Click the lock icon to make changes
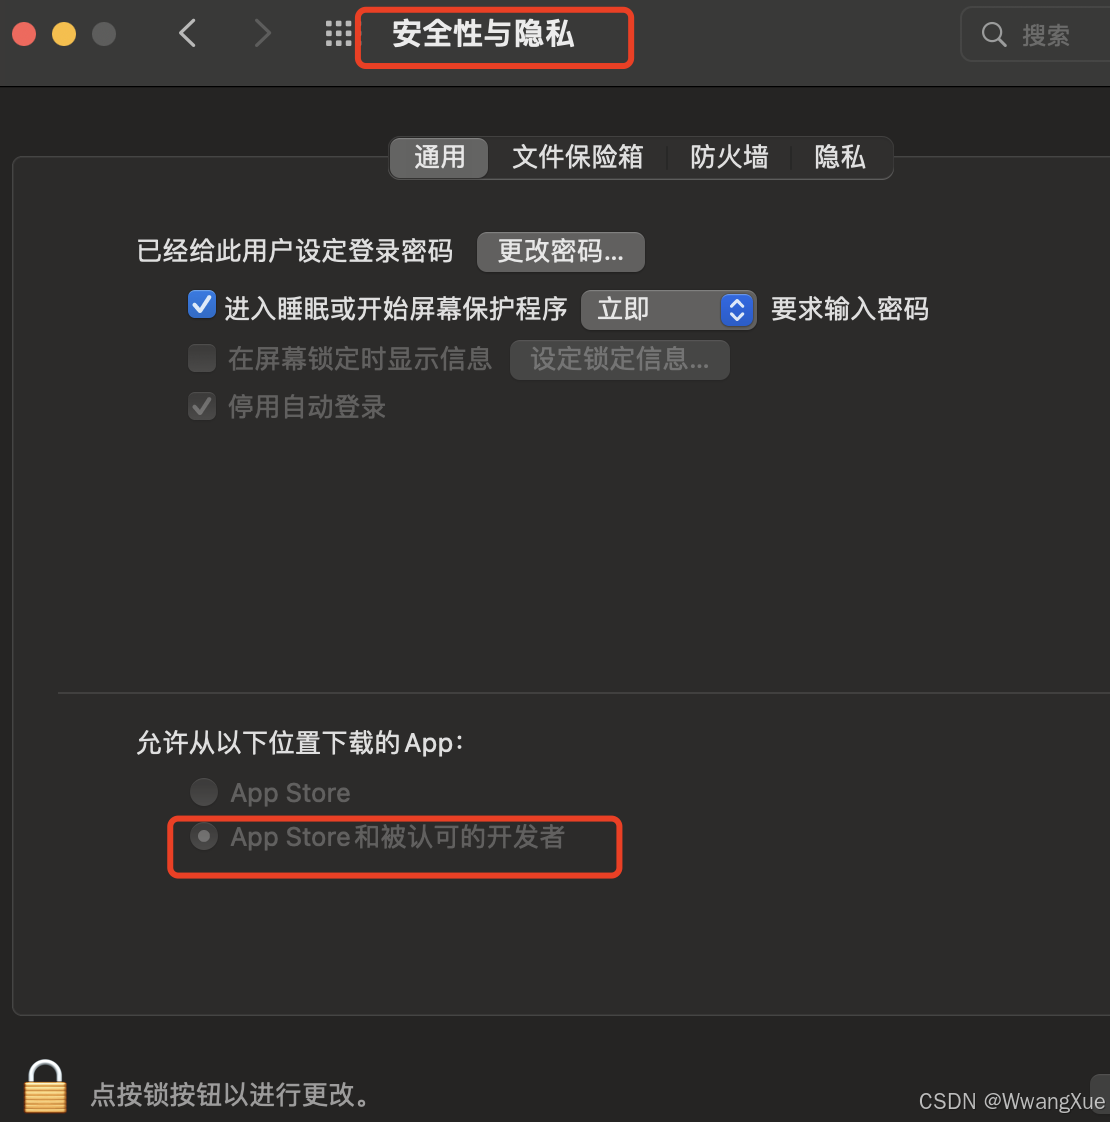Screen dimensions: 1110x1122 (45, 1086)
